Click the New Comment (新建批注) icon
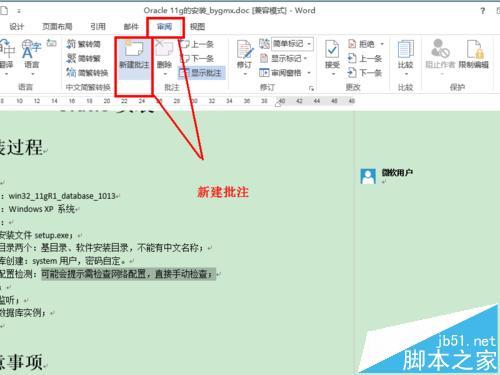500x375 pixels. 134,49
